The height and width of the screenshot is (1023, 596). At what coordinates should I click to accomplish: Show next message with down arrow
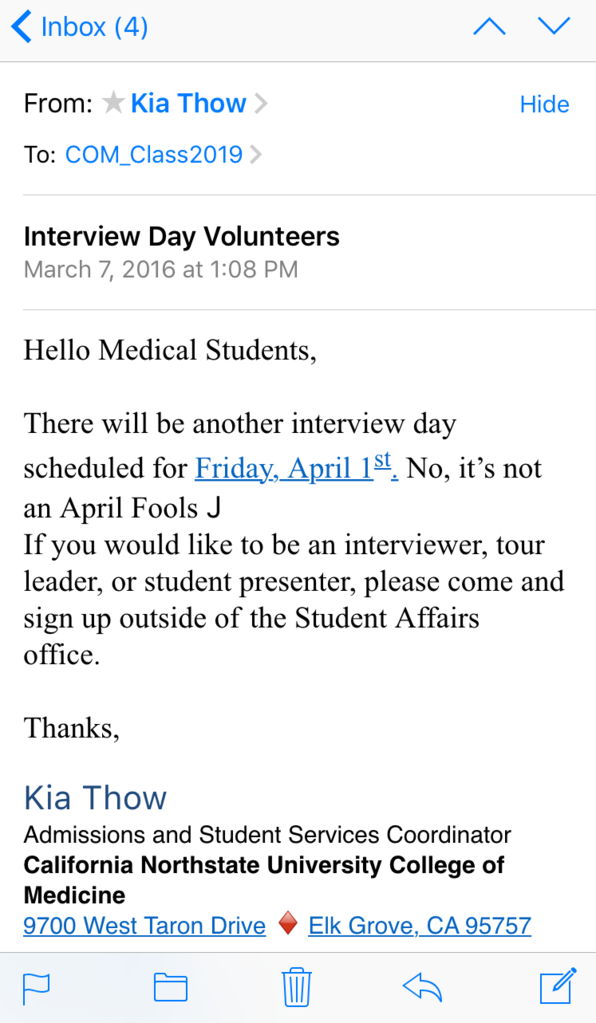click(554, 27)
